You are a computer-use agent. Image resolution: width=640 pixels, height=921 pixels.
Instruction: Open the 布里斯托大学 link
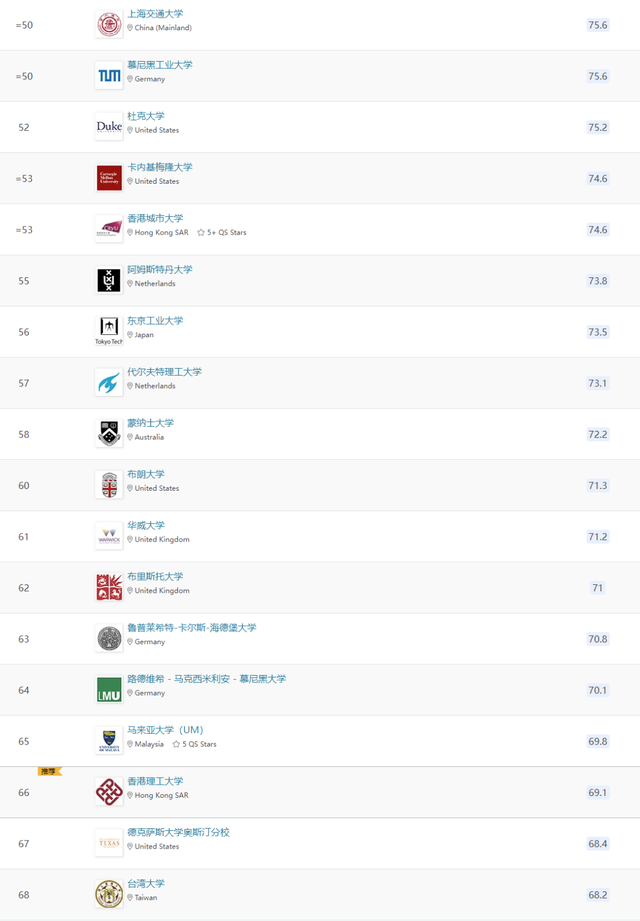pyautogui.click(x=155, y=576)
